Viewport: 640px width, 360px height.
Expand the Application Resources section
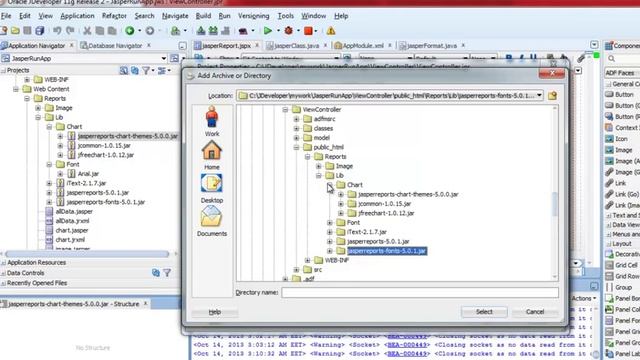pyautogui.click(x=4, y=262)
